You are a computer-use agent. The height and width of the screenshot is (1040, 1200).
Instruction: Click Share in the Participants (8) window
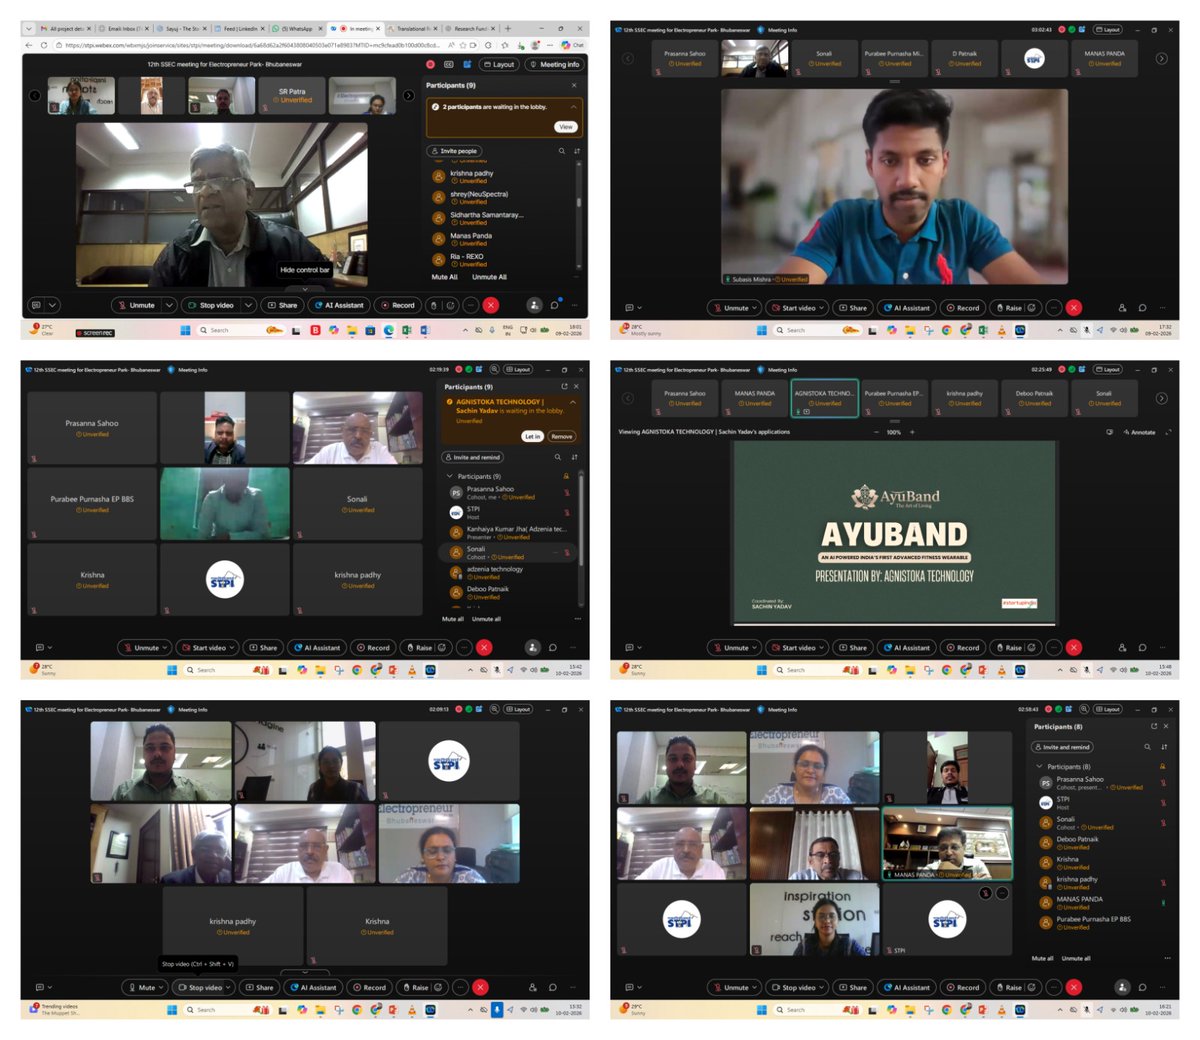pyautogui.click(x=854, y=987)
